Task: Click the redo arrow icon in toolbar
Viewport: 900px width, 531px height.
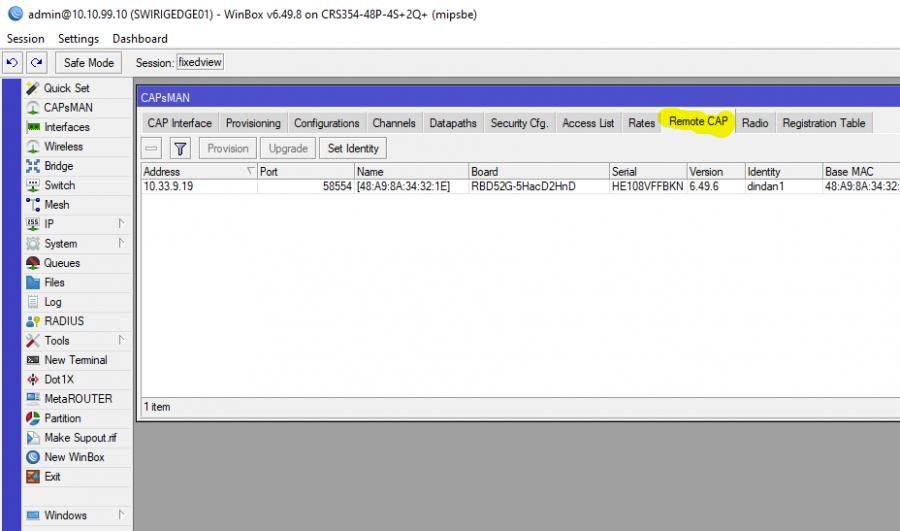Action: coord(36,62)
